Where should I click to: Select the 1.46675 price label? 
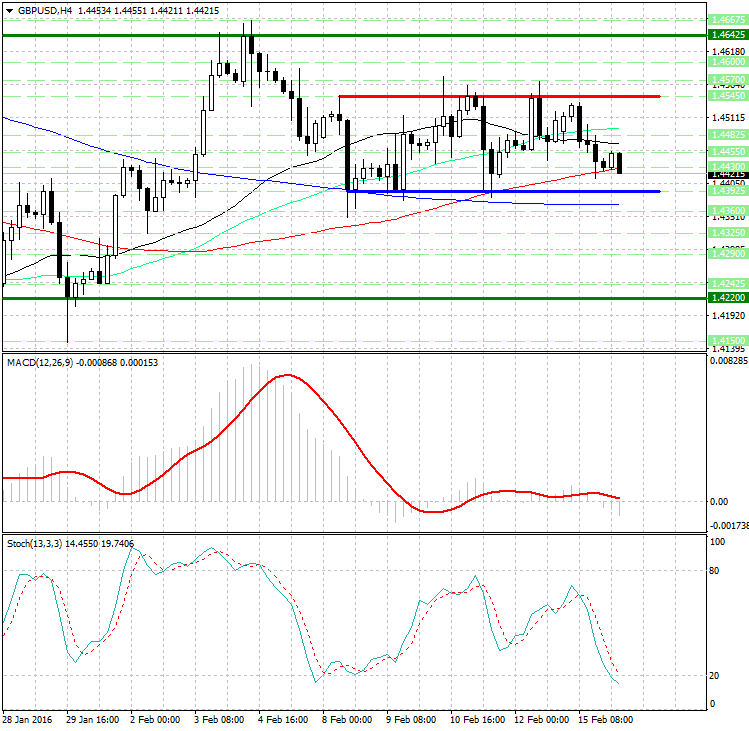(x=728, y=20)
